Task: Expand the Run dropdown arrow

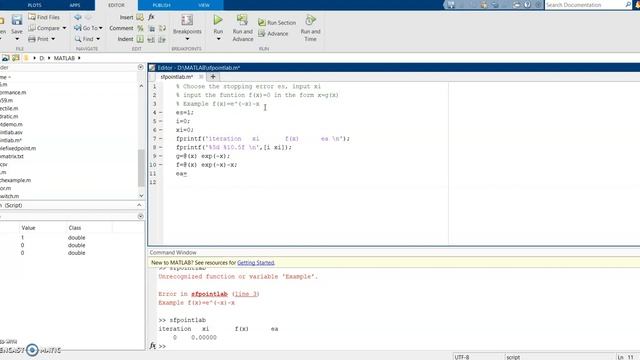Action: (x=218, y=39)
